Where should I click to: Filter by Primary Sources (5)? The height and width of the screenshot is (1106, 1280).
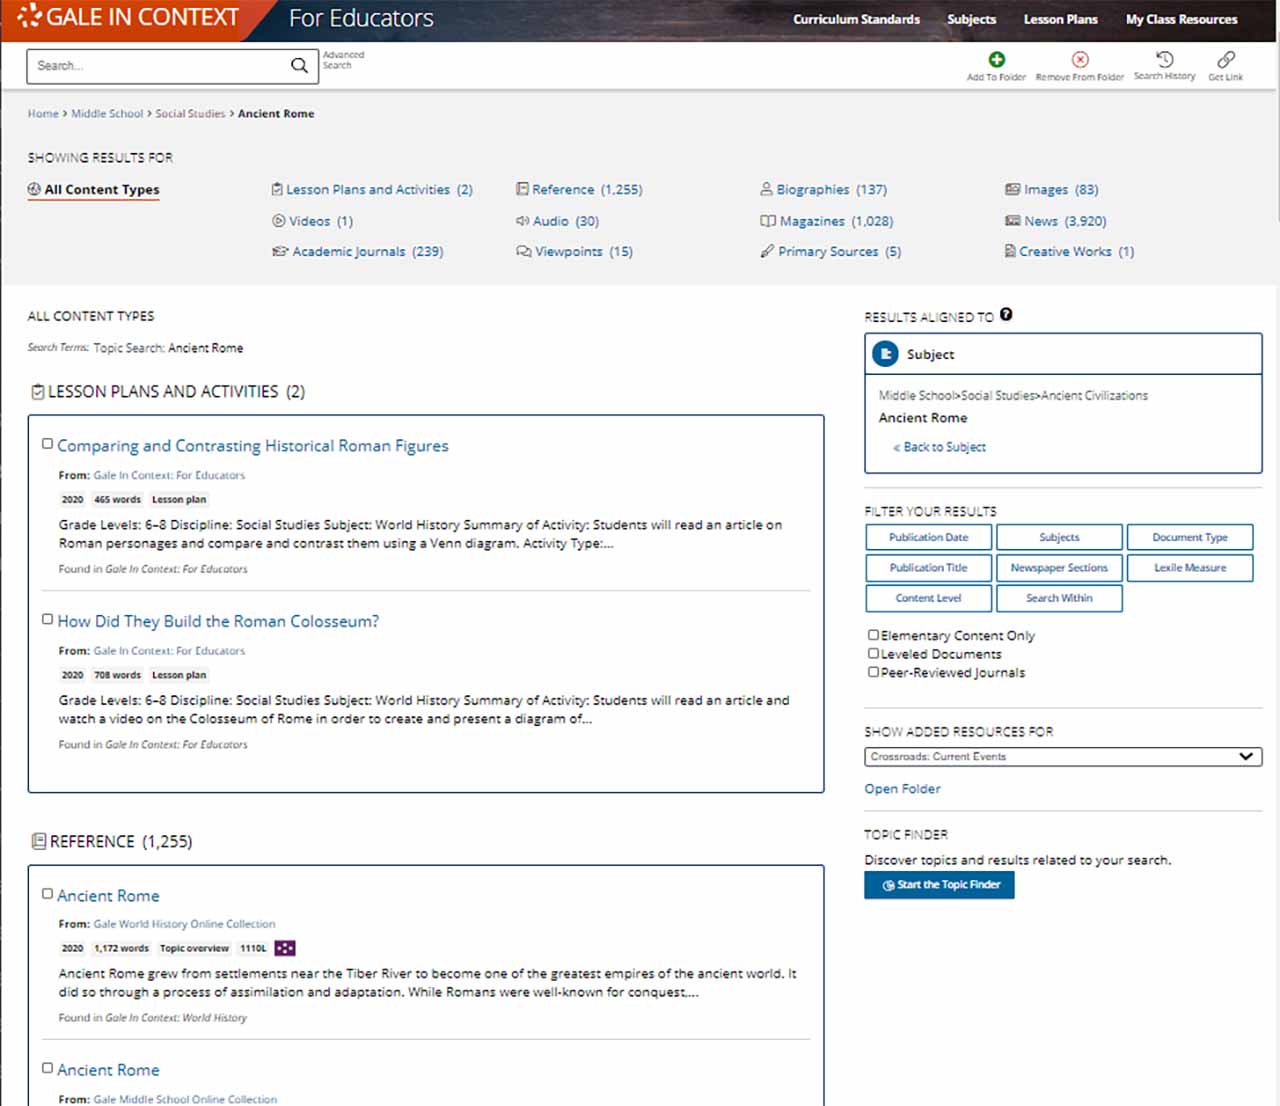tap(830, 251)
